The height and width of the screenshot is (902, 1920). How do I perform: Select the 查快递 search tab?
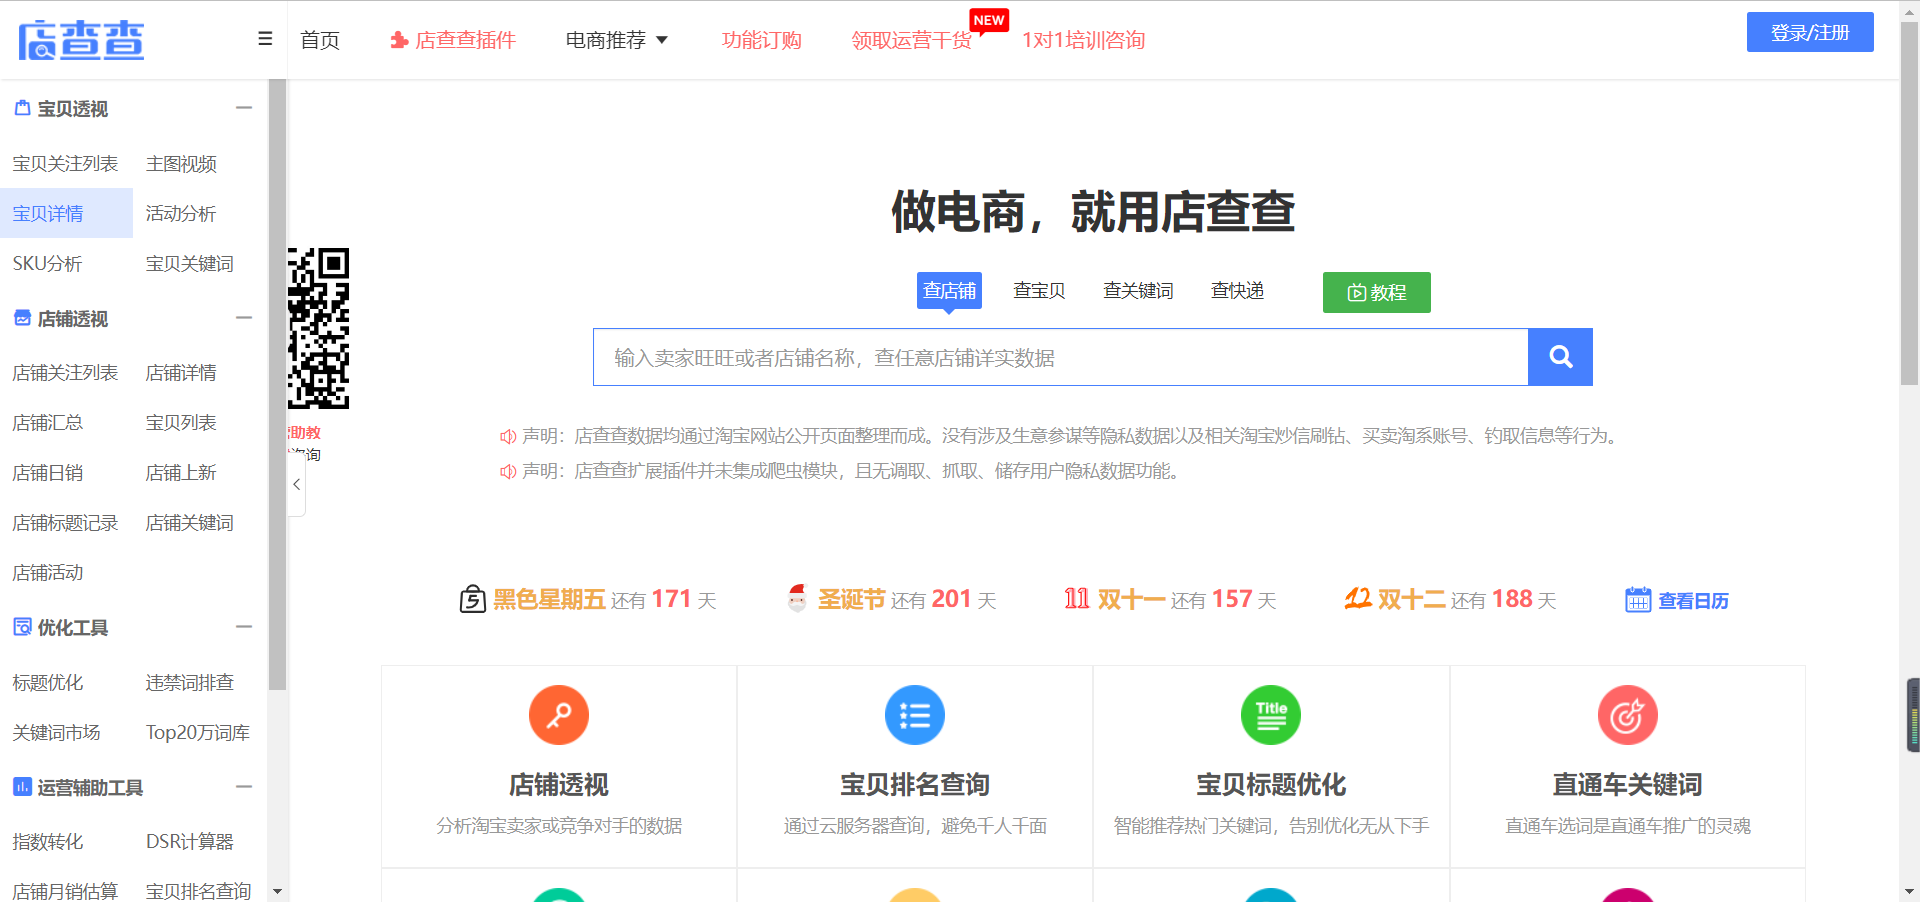(x=1237, y=290)
